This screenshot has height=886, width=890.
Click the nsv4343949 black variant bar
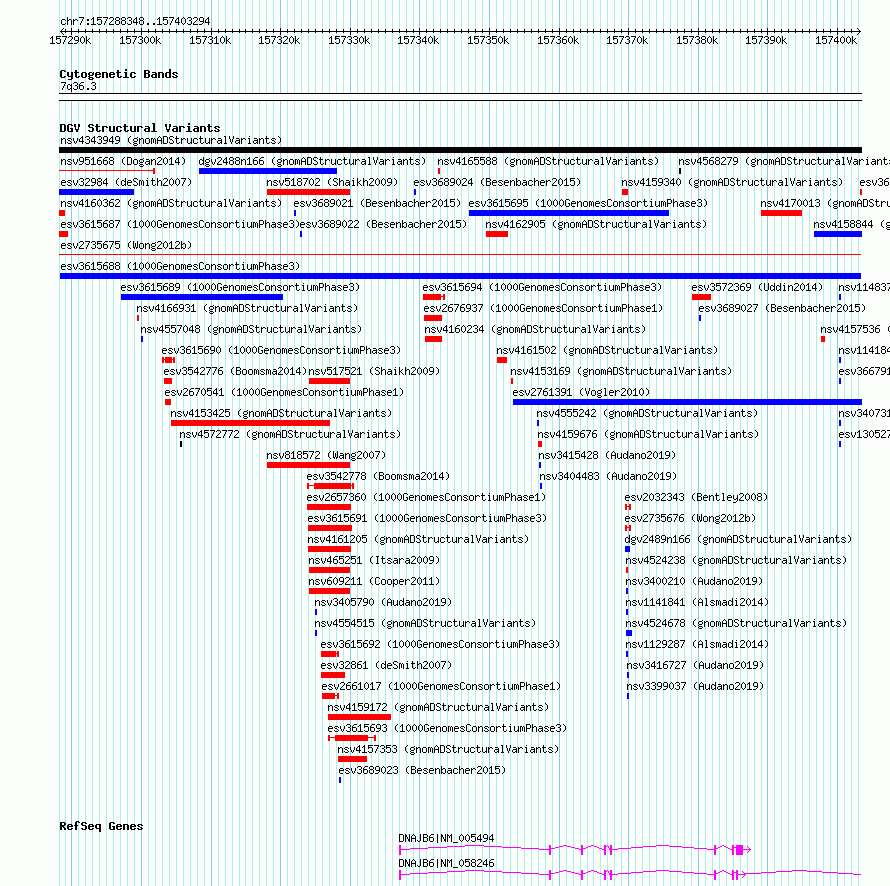460,150
